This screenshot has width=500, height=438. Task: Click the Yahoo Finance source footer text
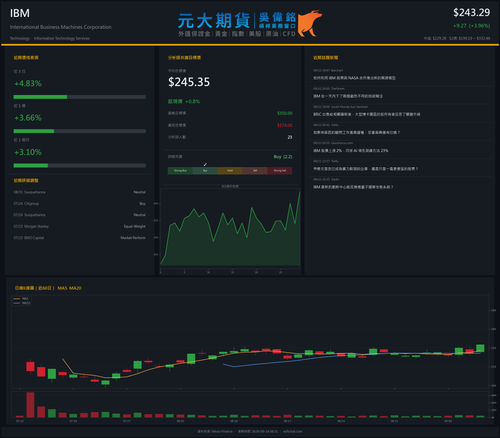pyautogui.click(x=215, y=431)
